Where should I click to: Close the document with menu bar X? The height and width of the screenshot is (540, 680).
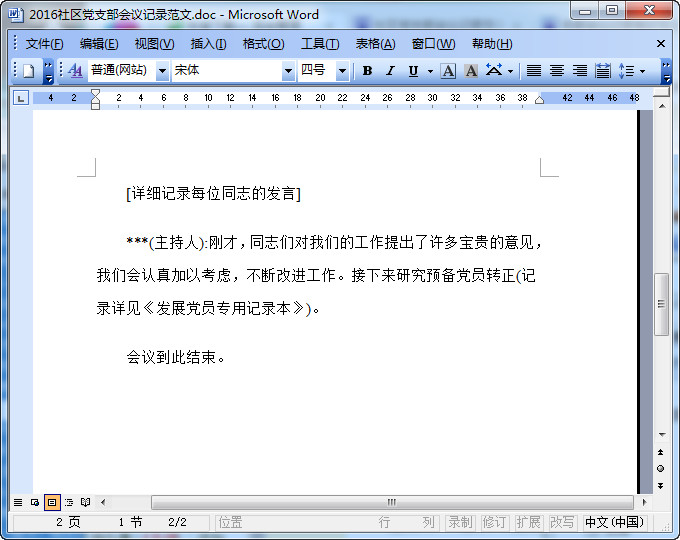tap(660, 44)
